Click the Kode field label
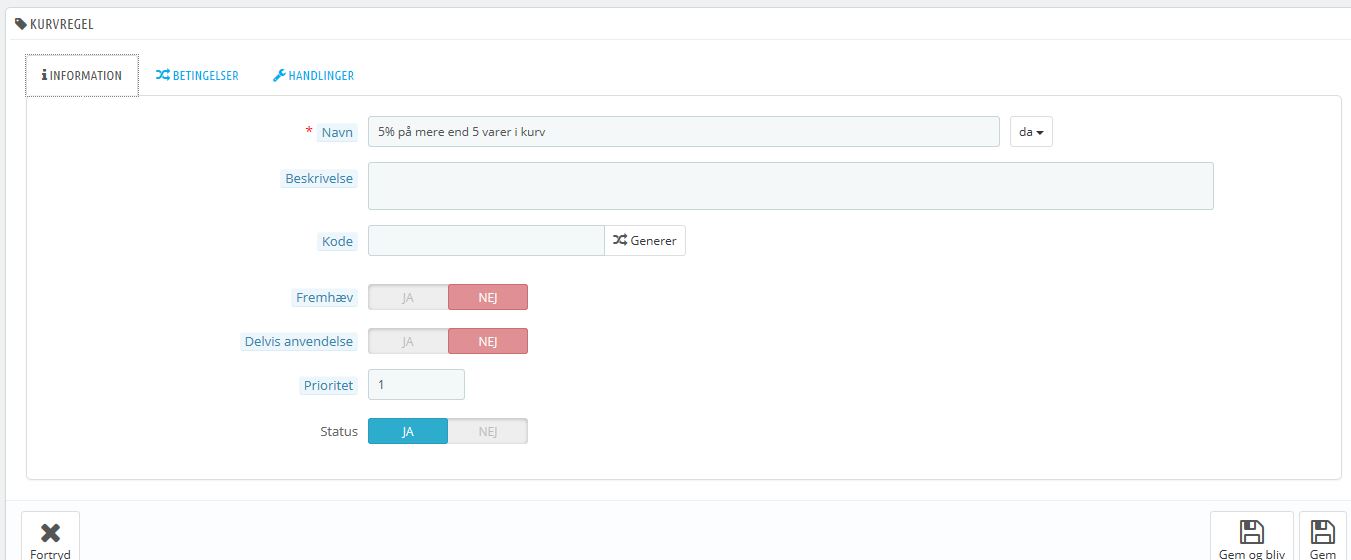Viewport: 1351px width, 560px height. (337, 241)
